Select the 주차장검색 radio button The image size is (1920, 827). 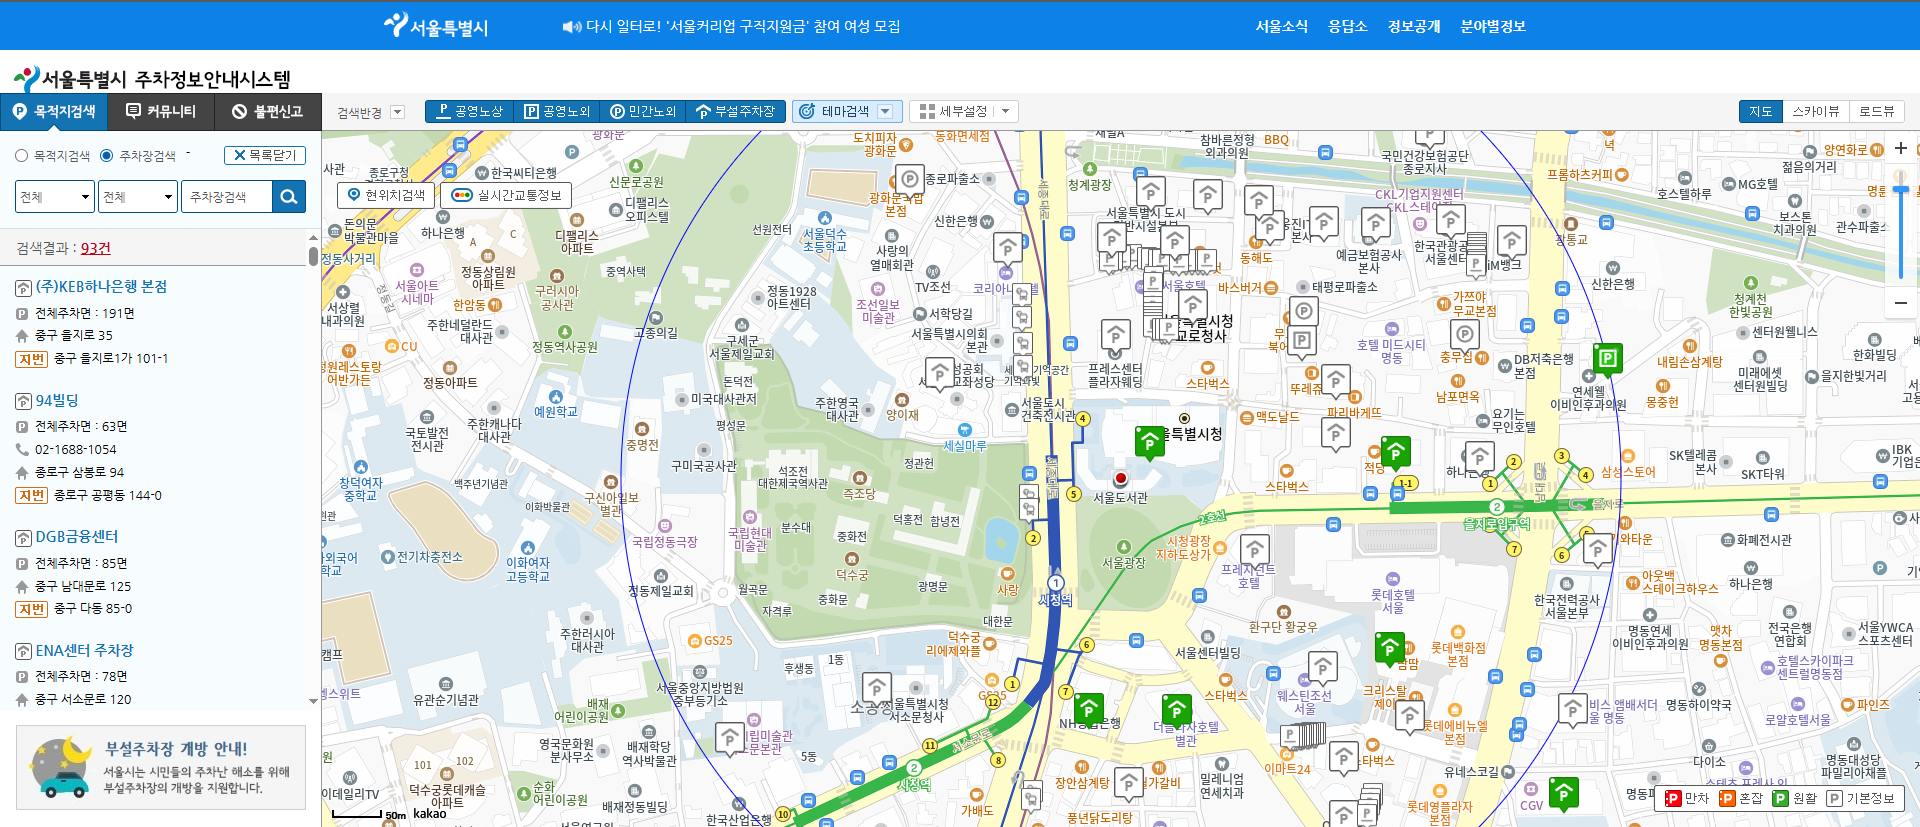point(107,156)
